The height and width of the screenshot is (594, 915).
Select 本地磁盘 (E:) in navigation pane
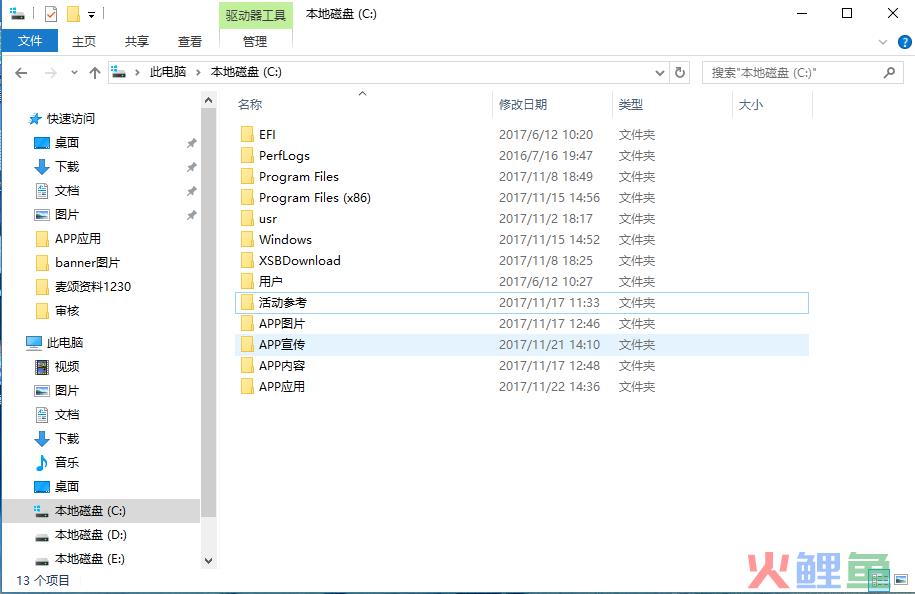tap(89, 558)
